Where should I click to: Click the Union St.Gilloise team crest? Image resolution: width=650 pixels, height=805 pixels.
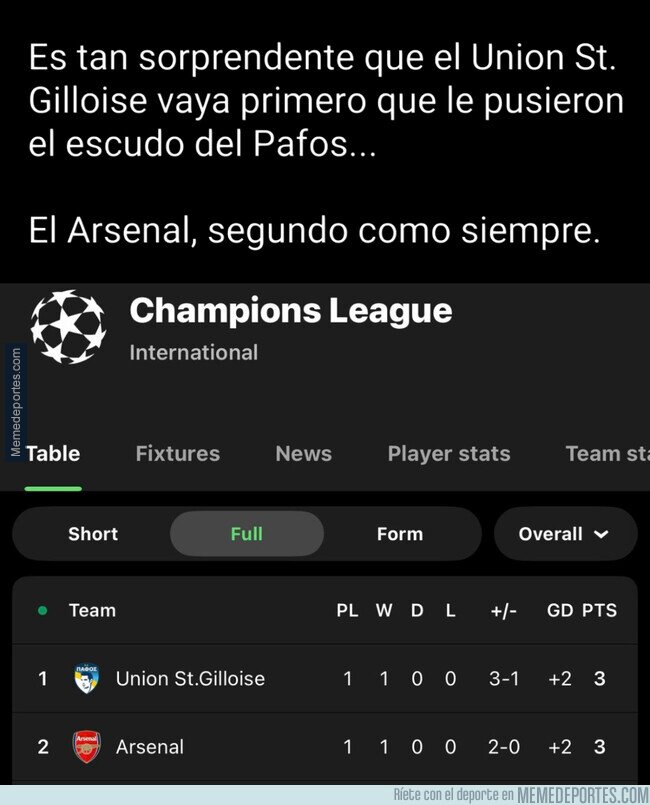click(x=86, y=679)
